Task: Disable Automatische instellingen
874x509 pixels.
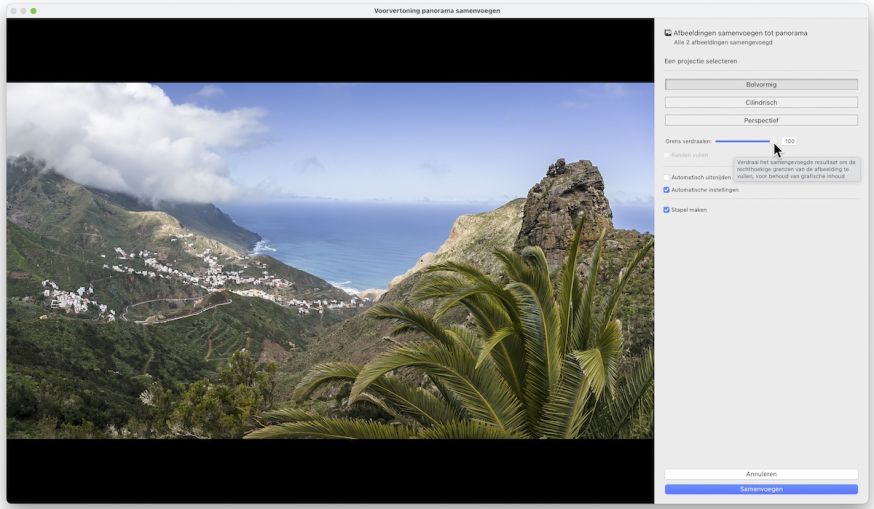Action: click(x=667, y=189)
